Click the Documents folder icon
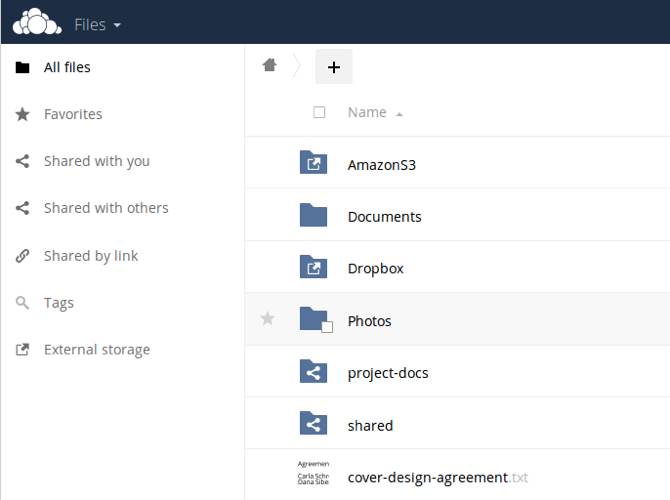The height and width of the screenshot is (500, 670). pos(313,215)
